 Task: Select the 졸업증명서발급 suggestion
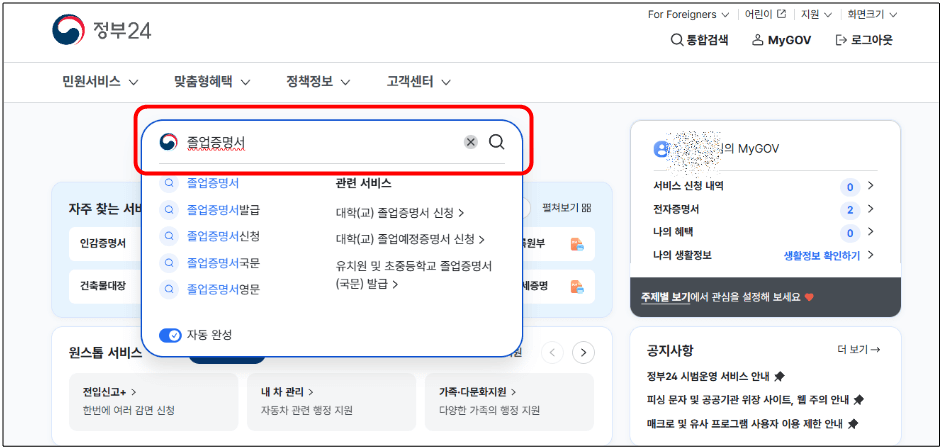pyautogui.click(x=223, y=209)
